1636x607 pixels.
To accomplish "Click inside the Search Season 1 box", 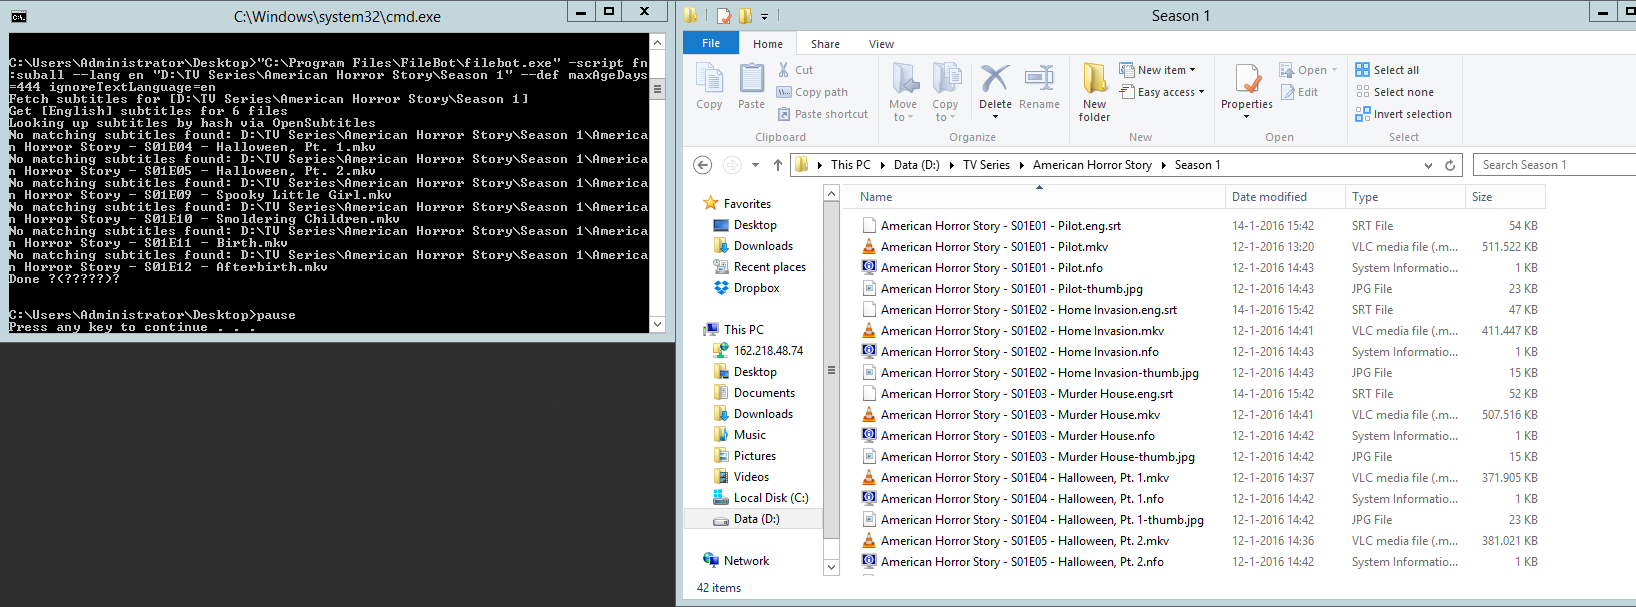I will (1553, 165).
